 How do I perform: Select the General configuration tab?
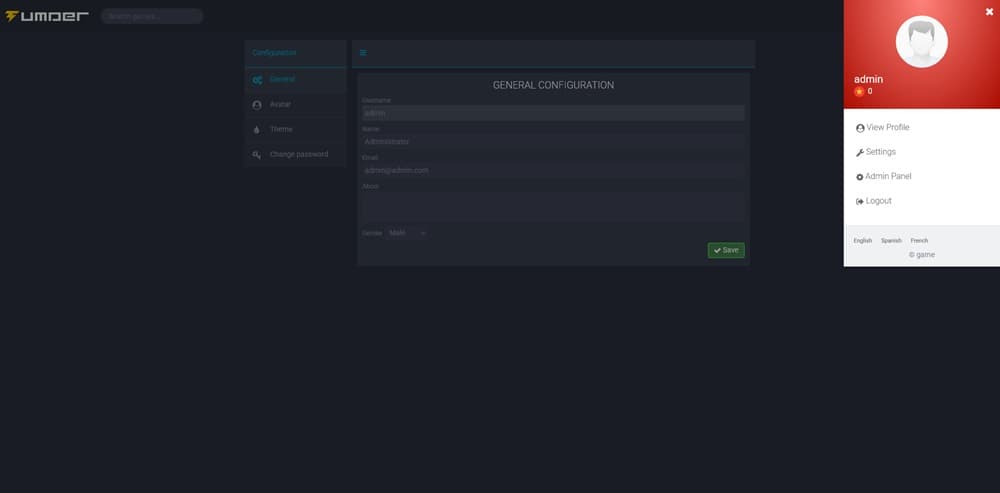pyautogui.click(x=282, y=79)
